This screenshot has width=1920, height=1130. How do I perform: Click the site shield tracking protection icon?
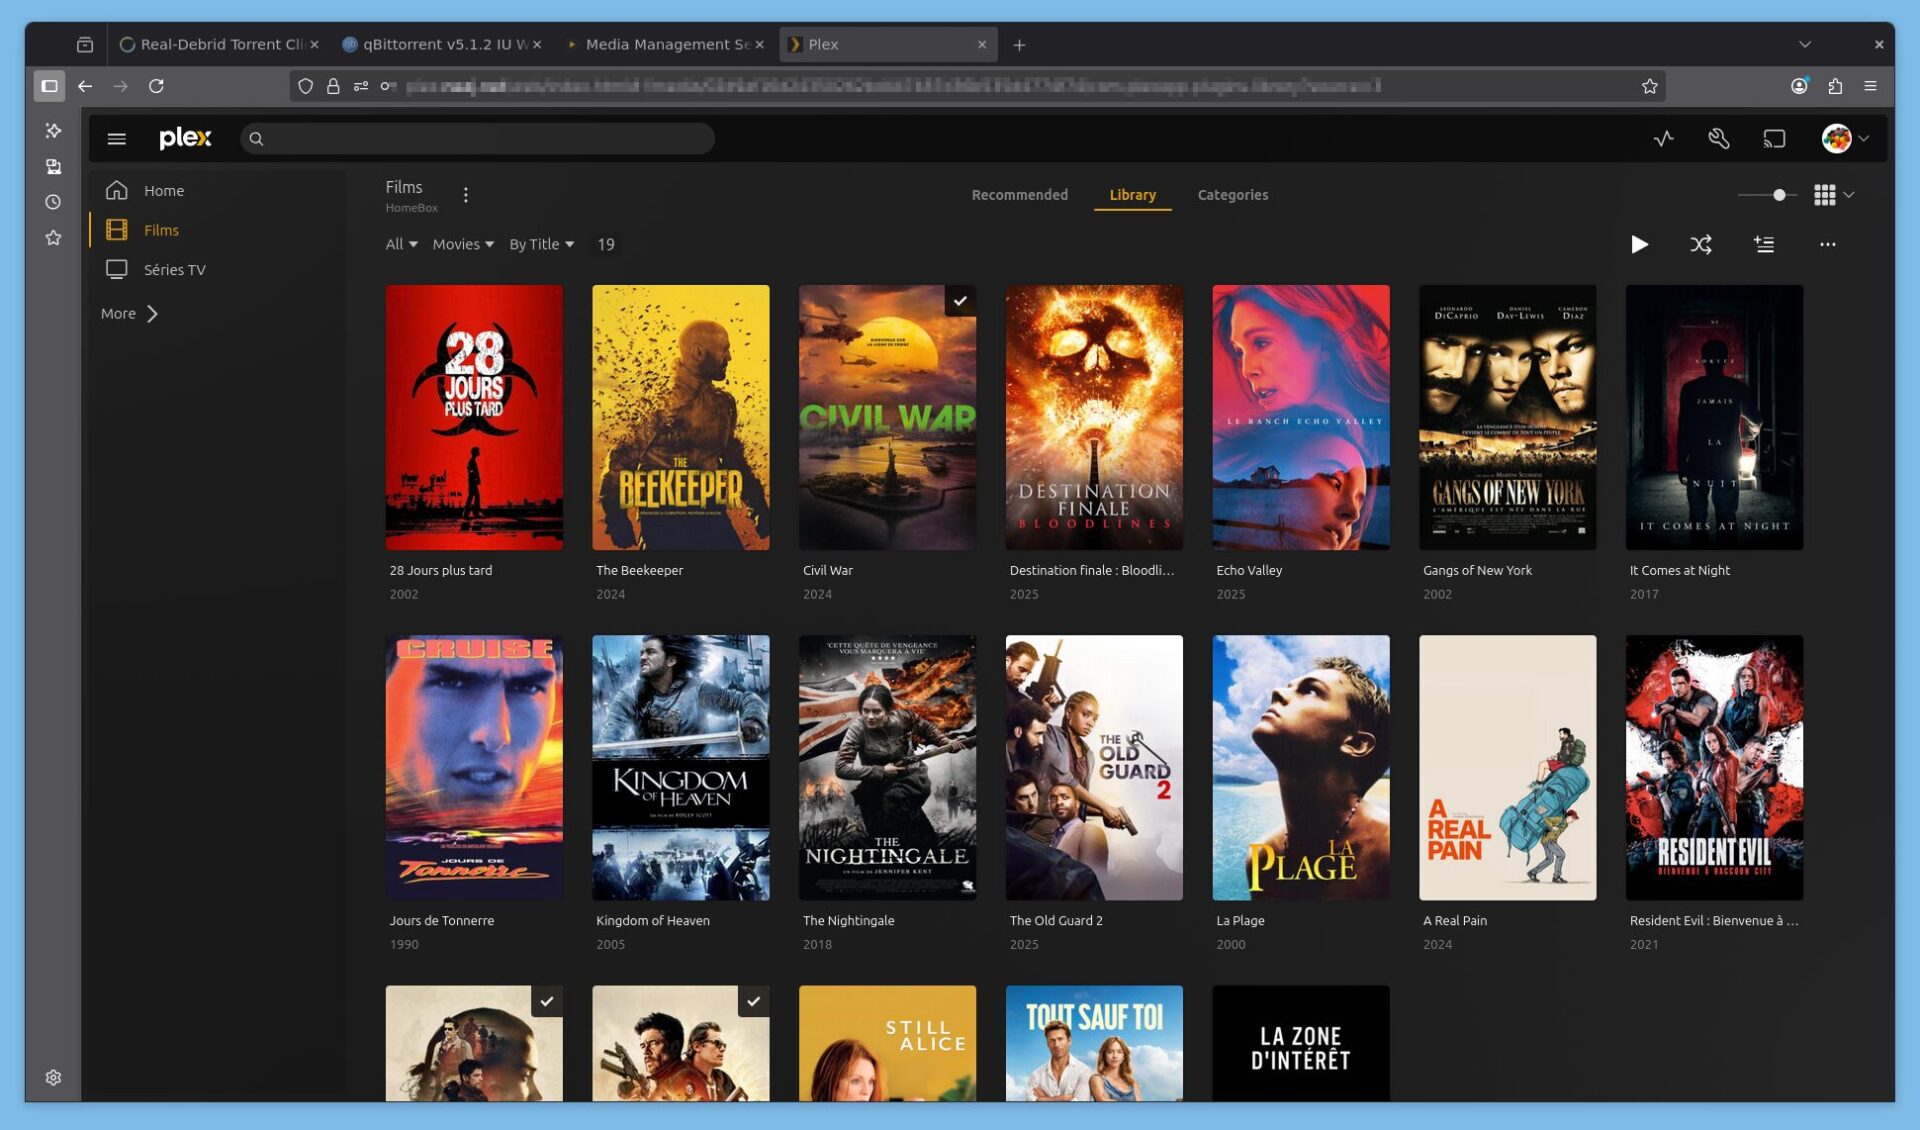point(306,86)
